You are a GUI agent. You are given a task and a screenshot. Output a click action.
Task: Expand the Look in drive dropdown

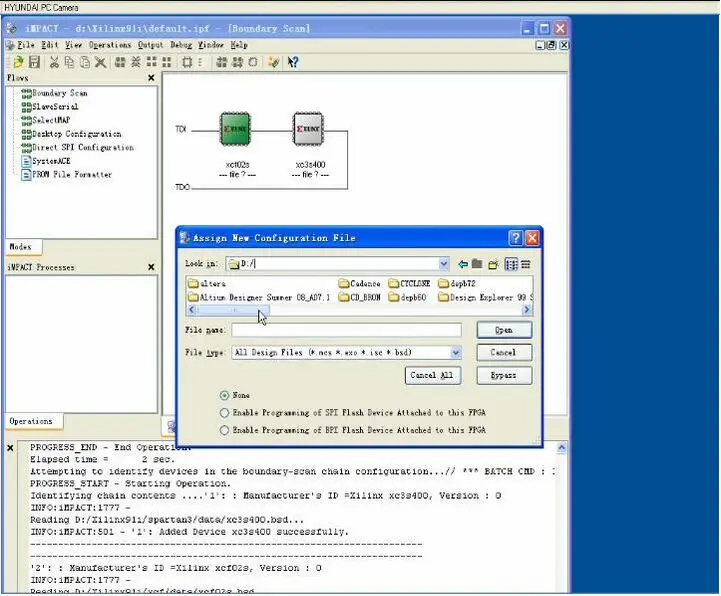coord(443,264)
